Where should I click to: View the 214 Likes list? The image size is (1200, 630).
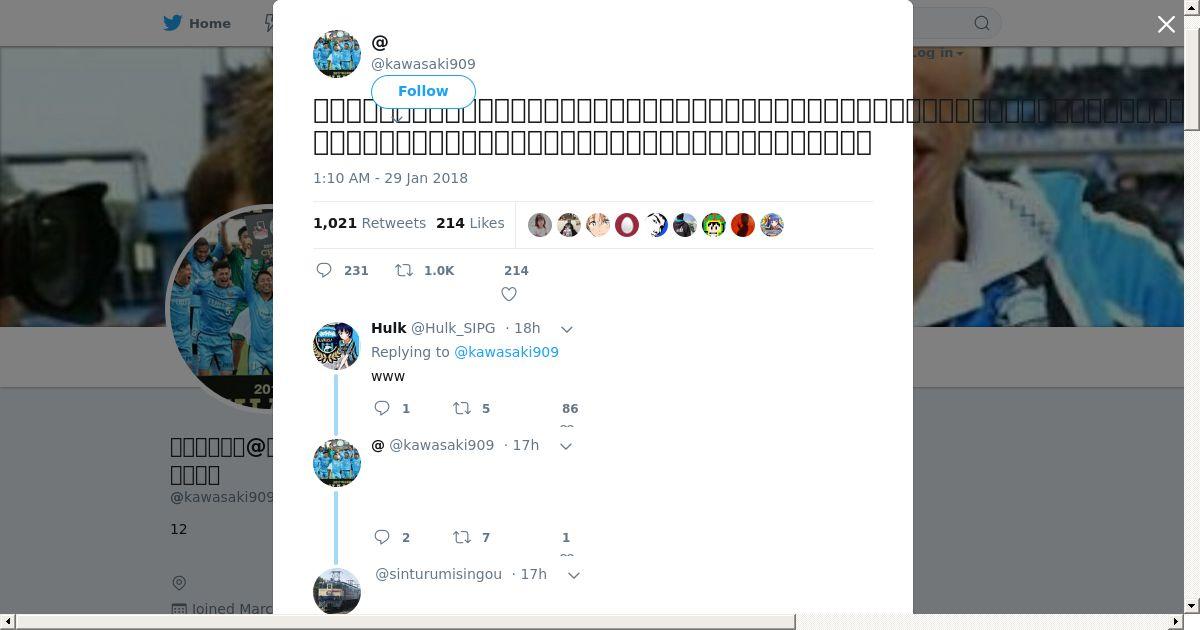click(x=470, y=223)
